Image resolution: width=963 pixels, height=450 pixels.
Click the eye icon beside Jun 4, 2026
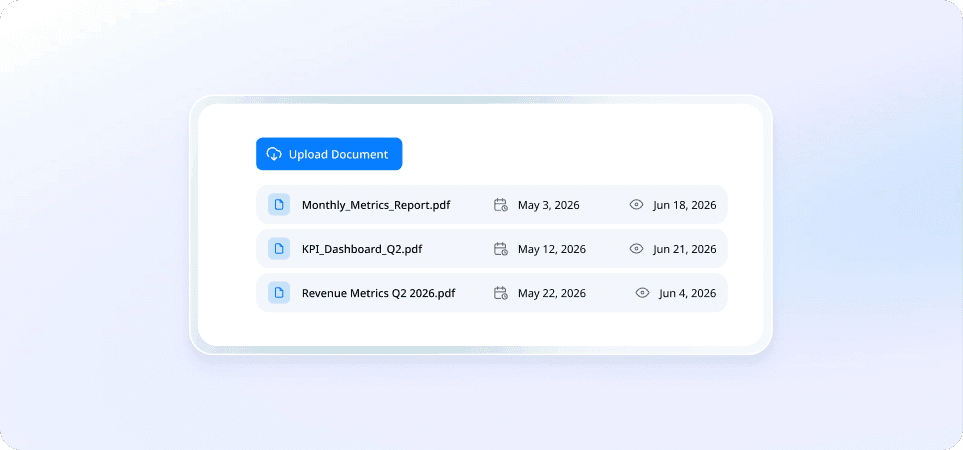click(x=642, y=293)
